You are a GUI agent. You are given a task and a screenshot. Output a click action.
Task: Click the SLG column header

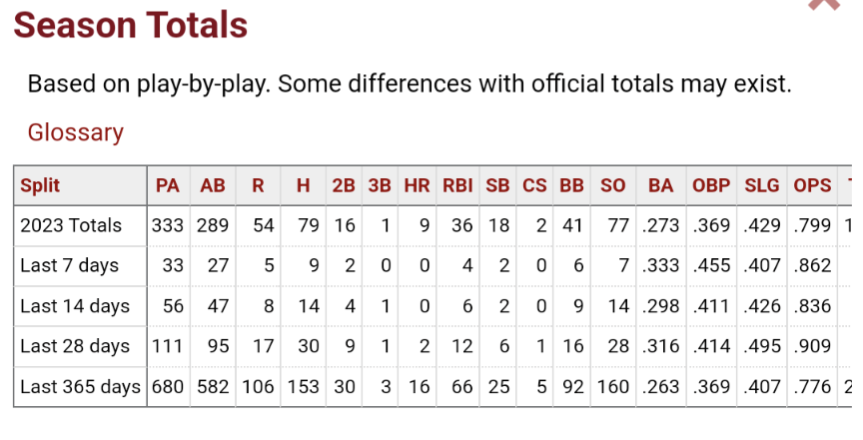click(762, 185)
